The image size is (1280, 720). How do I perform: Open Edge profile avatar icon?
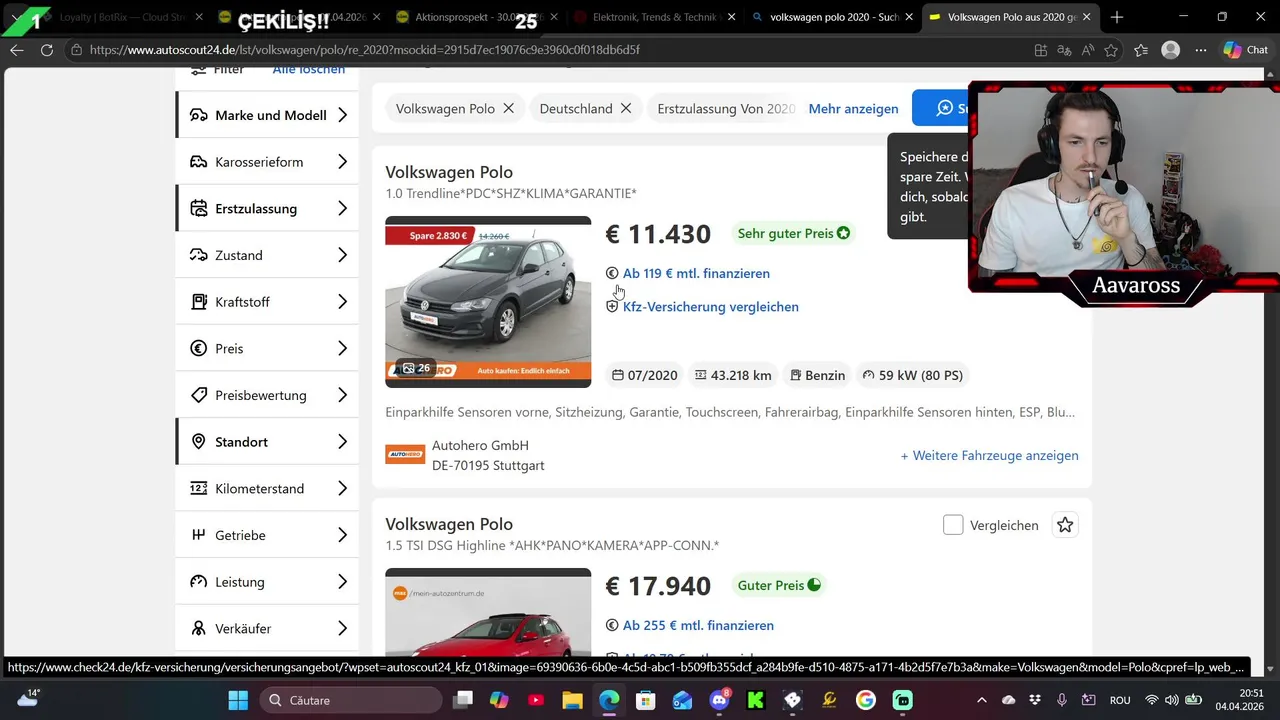1171,50
